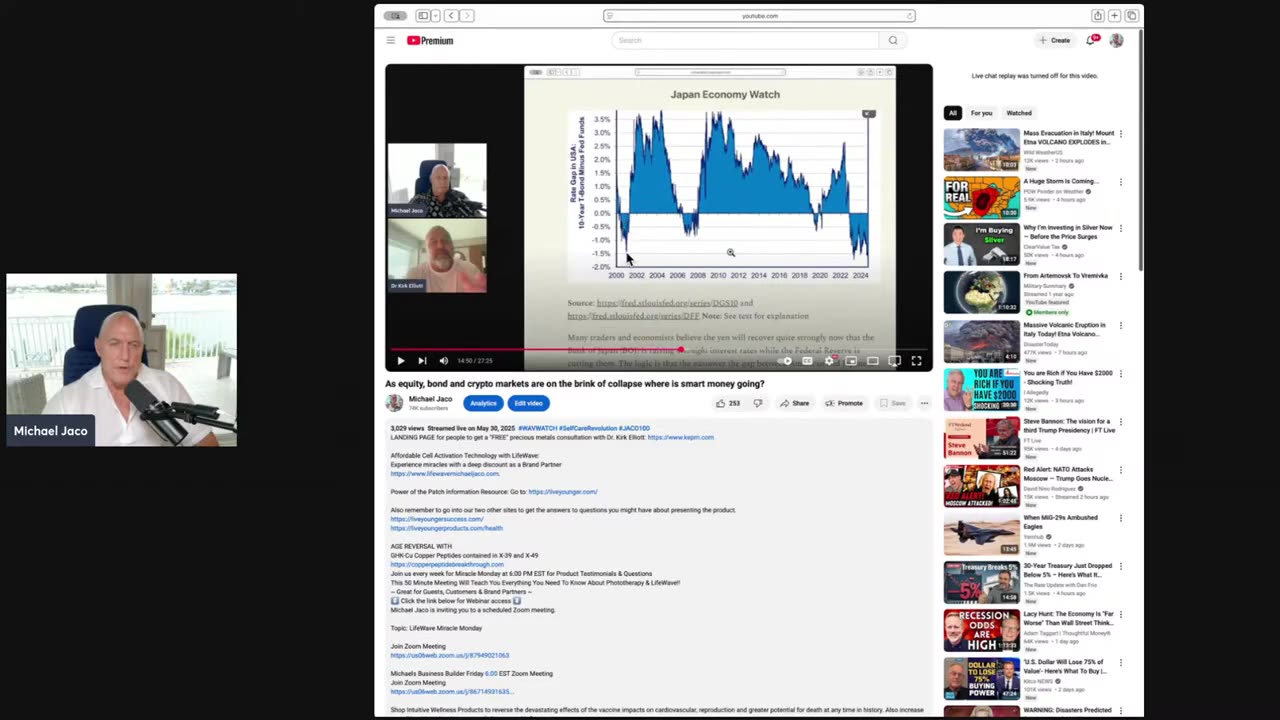Viewport: 1280px width, 720px height.
Task: Toggle closed captions
Action: (808, 361)
